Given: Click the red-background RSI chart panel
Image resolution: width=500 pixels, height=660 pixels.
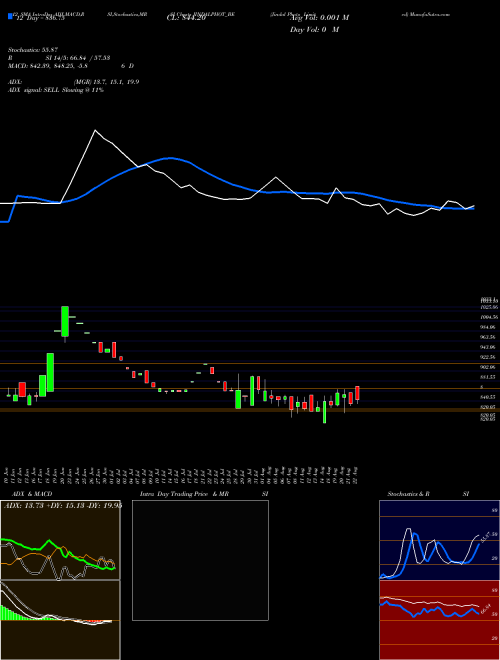Looking at the screenshot, I should click(x=439, y=620).
